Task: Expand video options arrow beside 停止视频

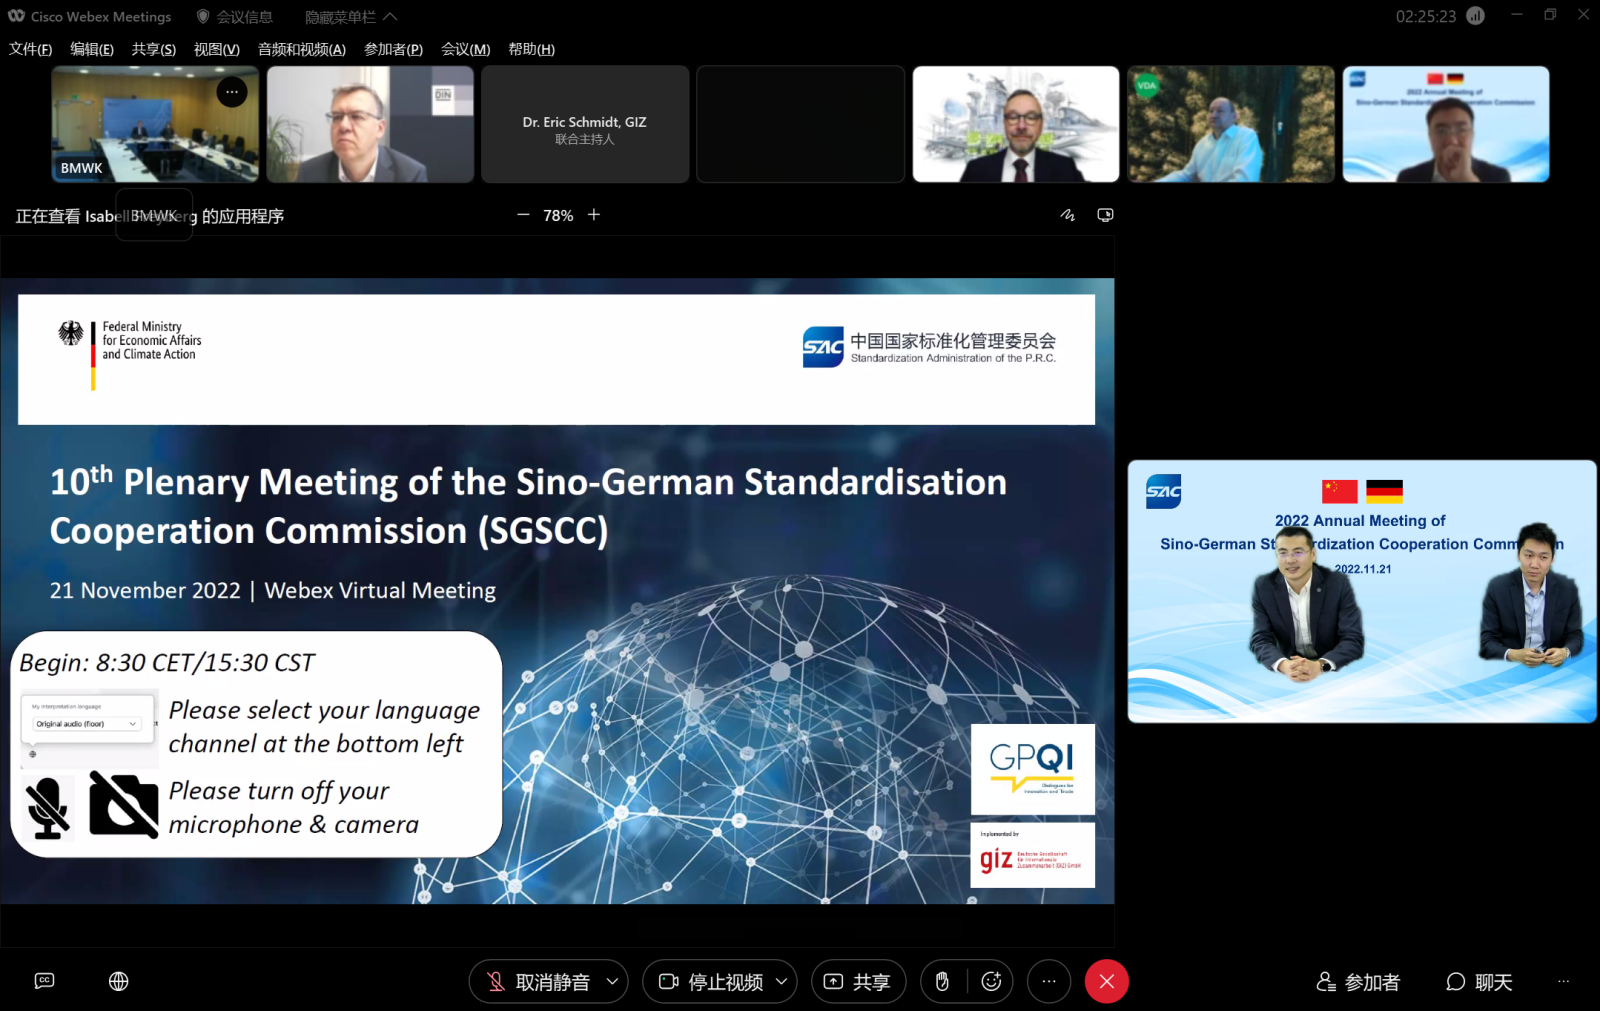Action: tap(781, 982)
